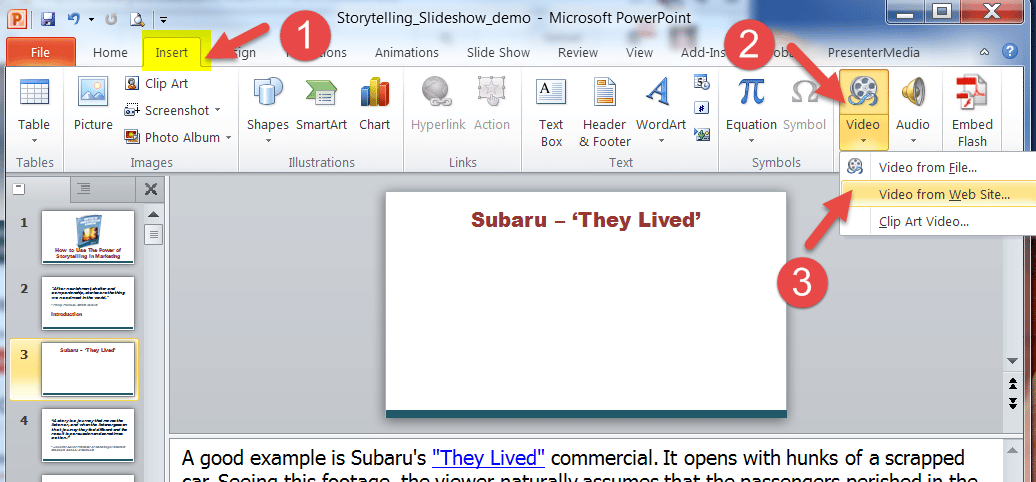1036x482 pixels.
Task: Insert slide number small icon
Action: coord(702,108)
